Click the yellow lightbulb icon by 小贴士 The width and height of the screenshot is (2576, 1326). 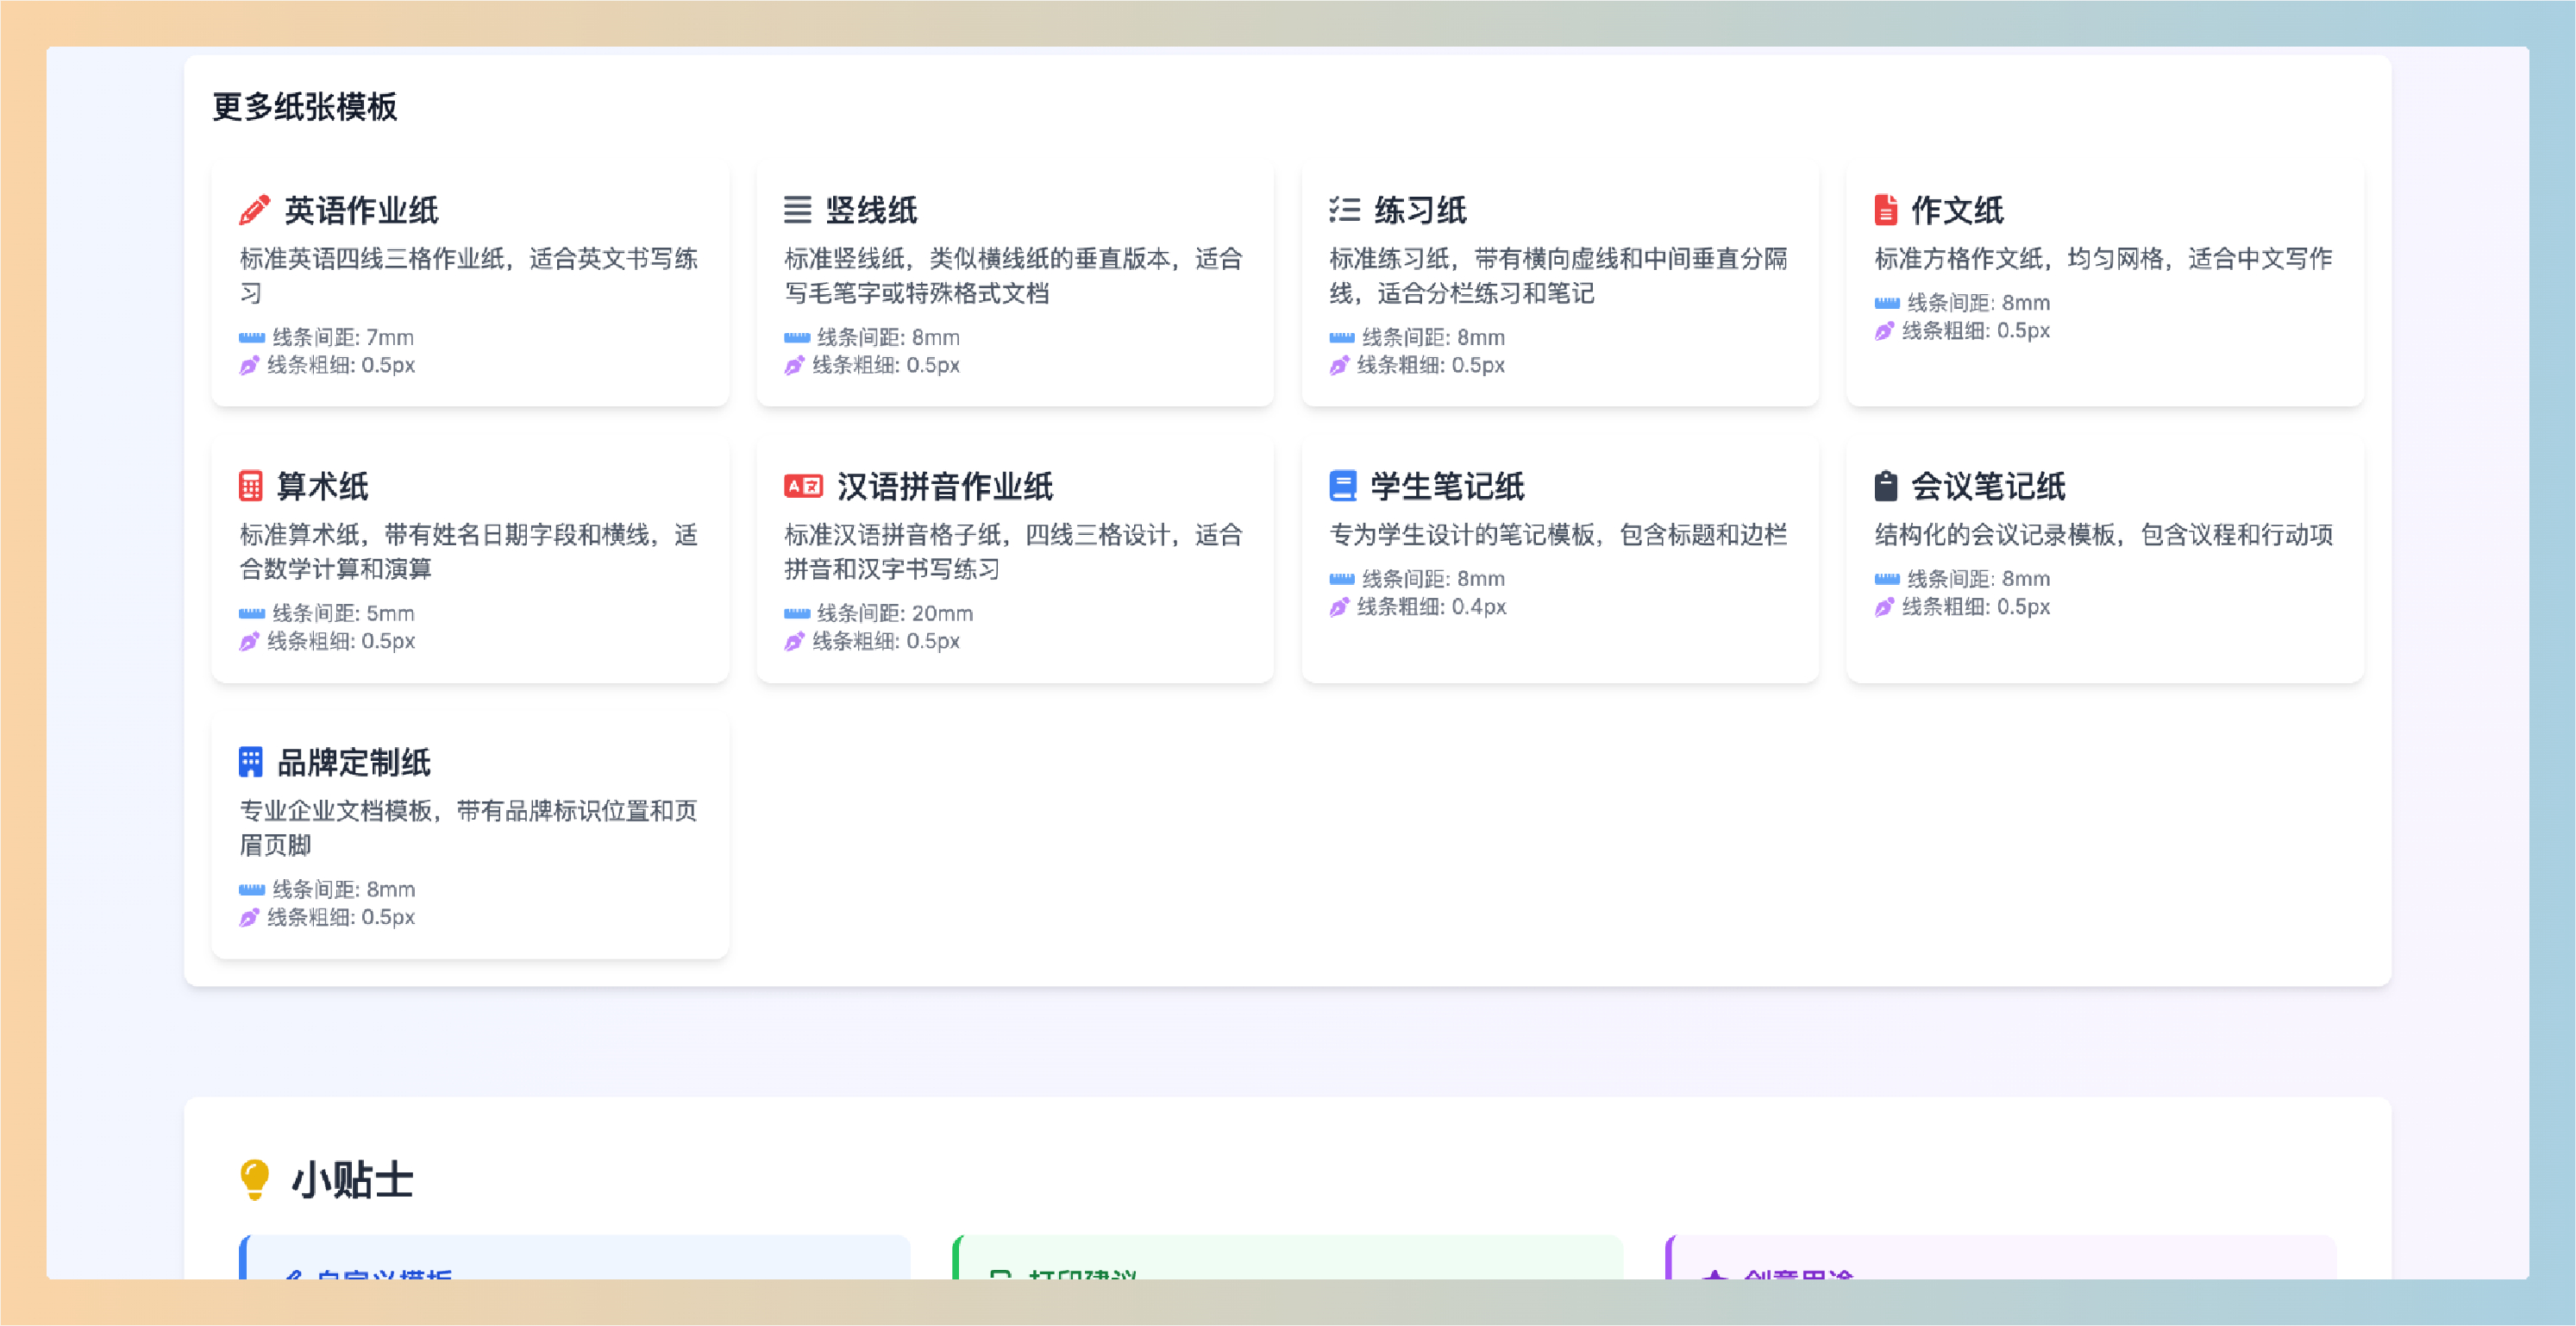point(254,1179)
